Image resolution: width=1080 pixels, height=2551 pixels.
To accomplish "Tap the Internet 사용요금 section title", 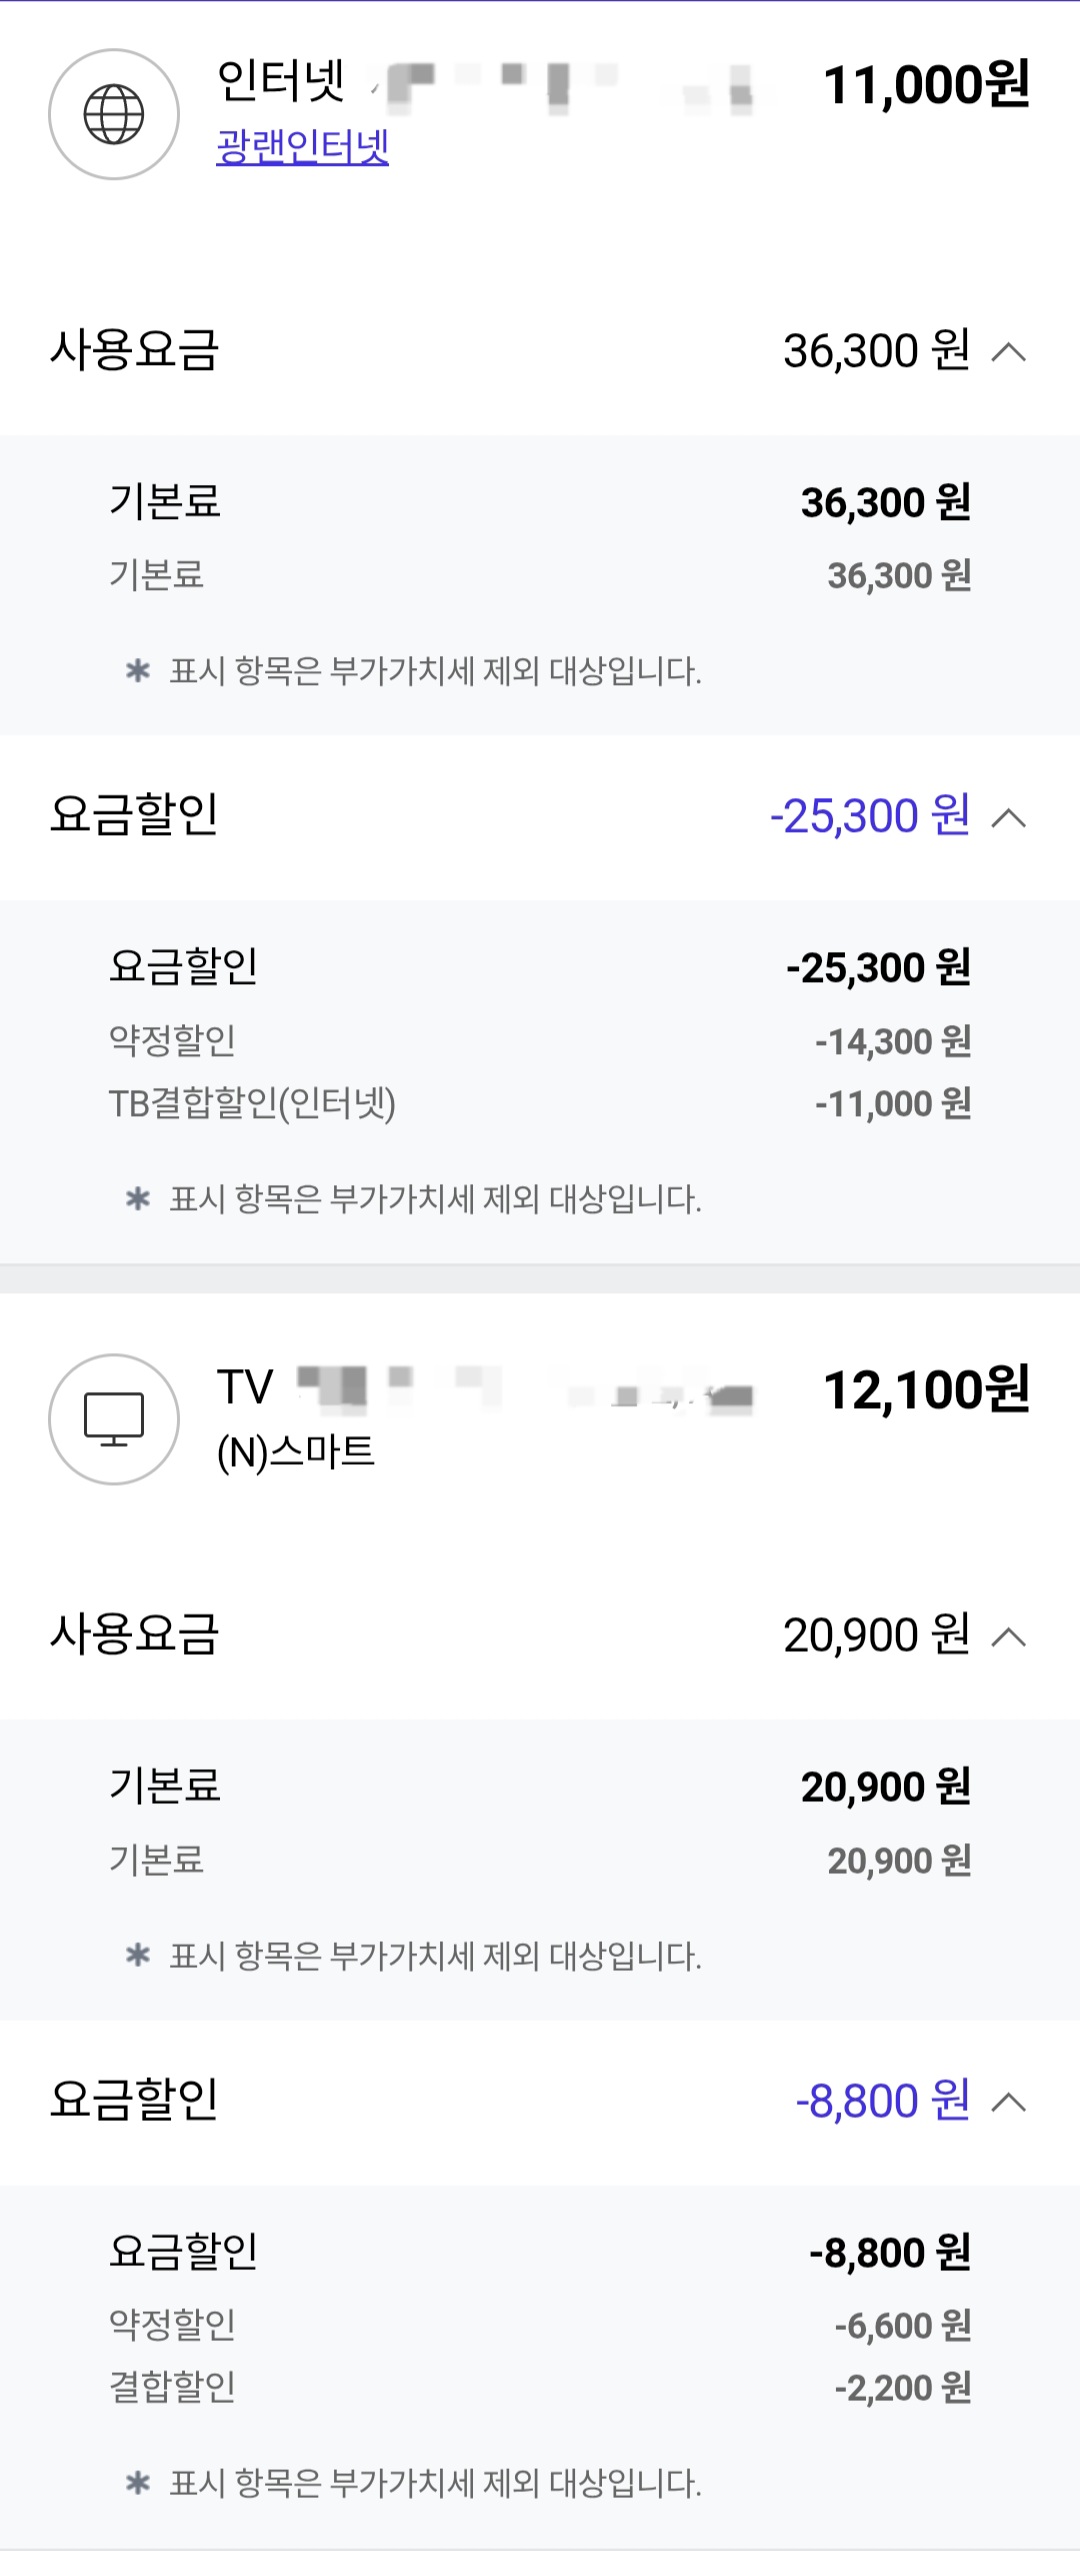I will 135,350.
